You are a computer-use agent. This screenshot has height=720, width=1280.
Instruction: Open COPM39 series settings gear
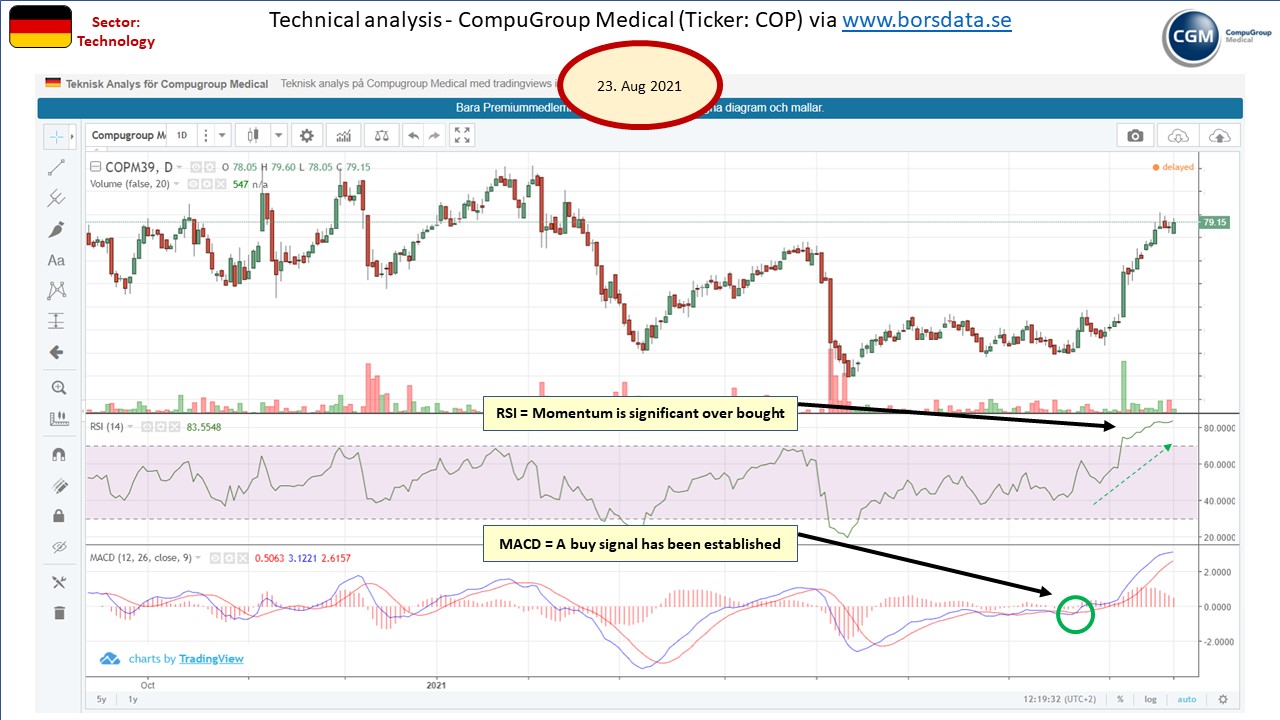pyautogui.click(x=209, y=167)
